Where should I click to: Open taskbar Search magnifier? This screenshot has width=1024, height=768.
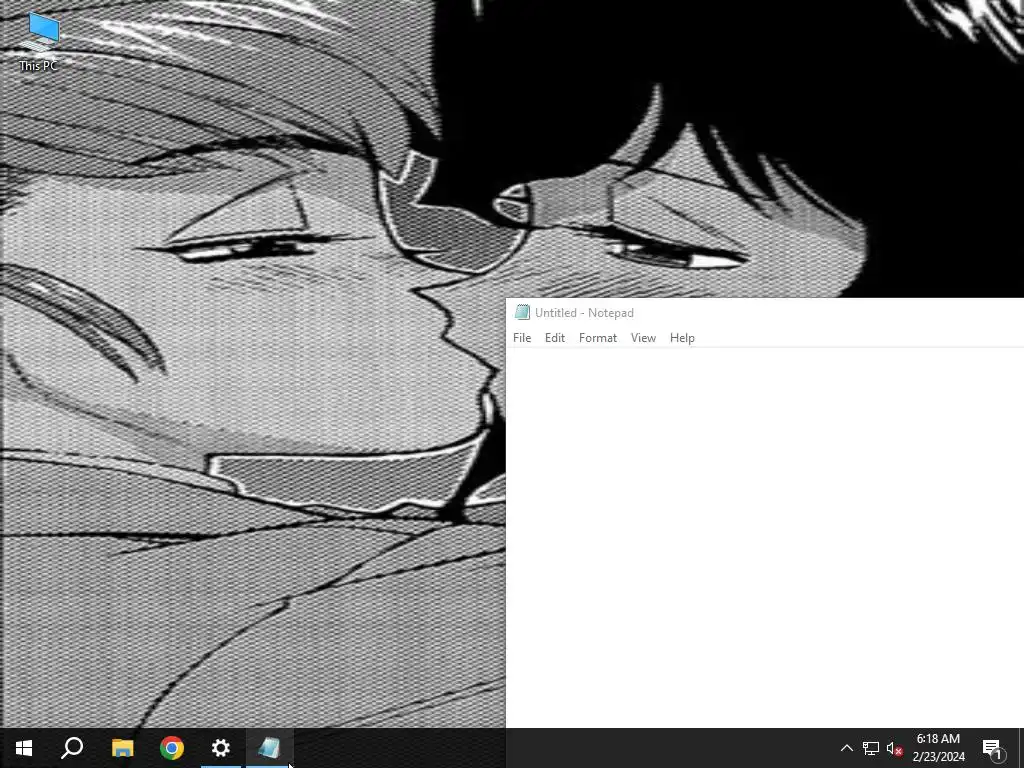pyautogui.click(x=72, y=748)
